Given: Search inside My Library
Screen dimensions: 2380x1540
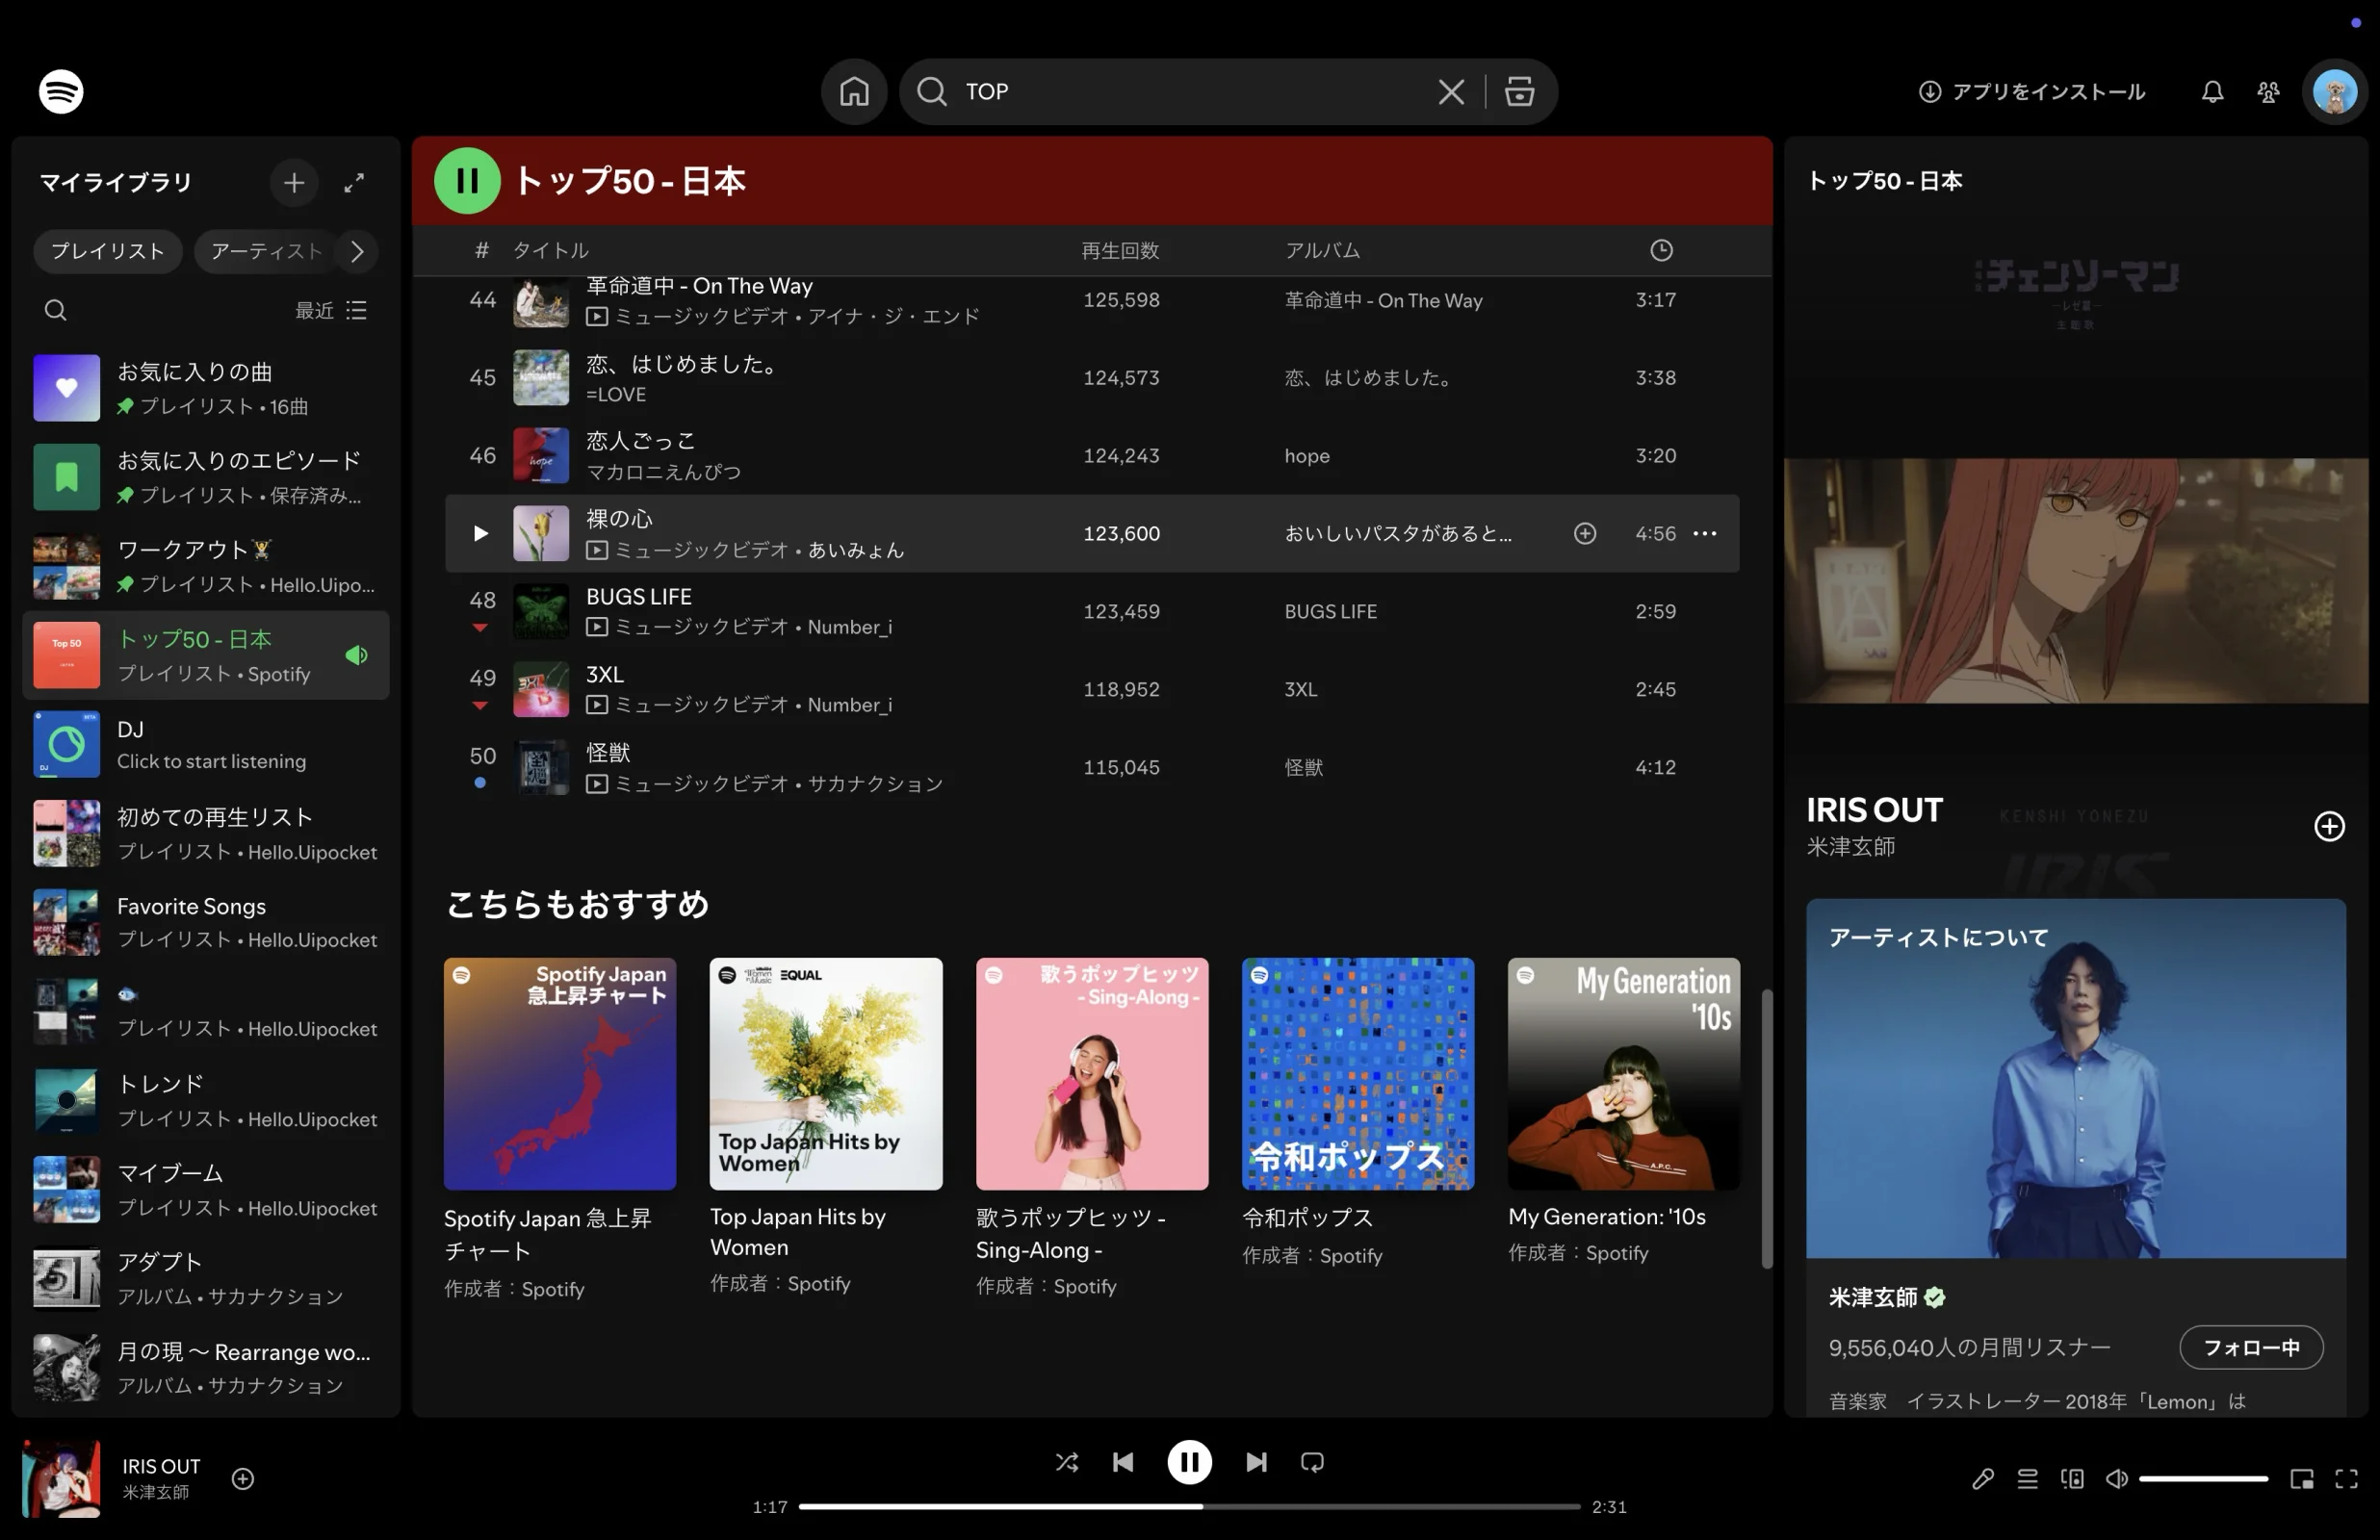Looking at the screenshot, I should pos(56,310).
